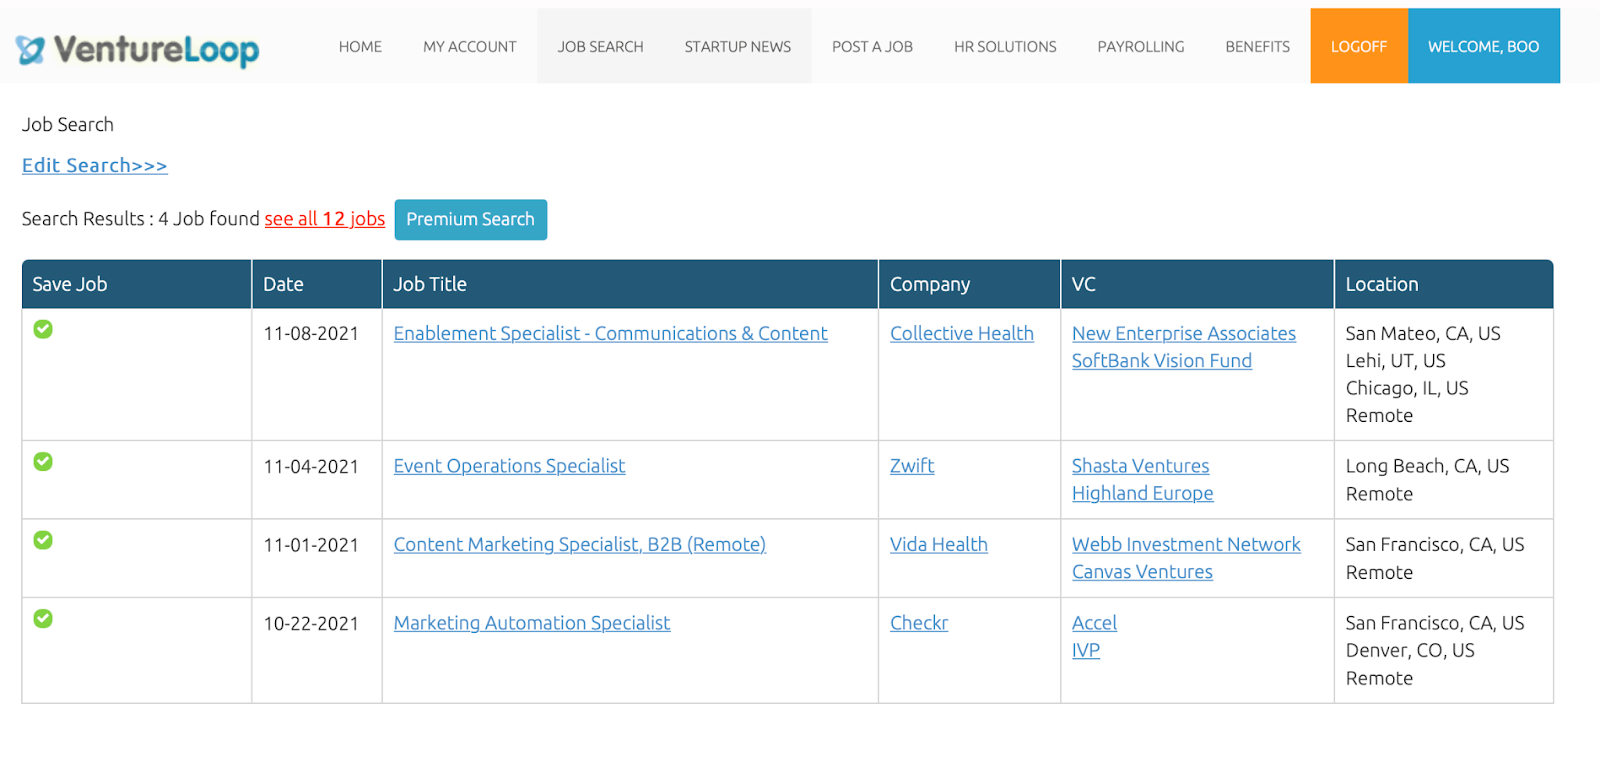1600x758 pixels.
Task: Click the San Mateo, CA, US location
Action: (x=1423, y=334)
